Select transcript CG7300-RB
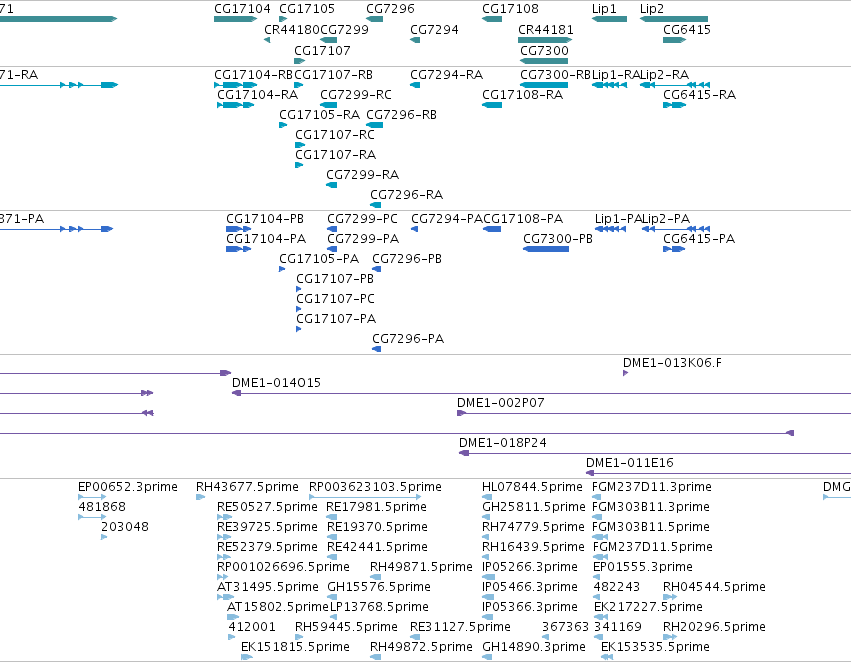 click(x=544, y=85)
